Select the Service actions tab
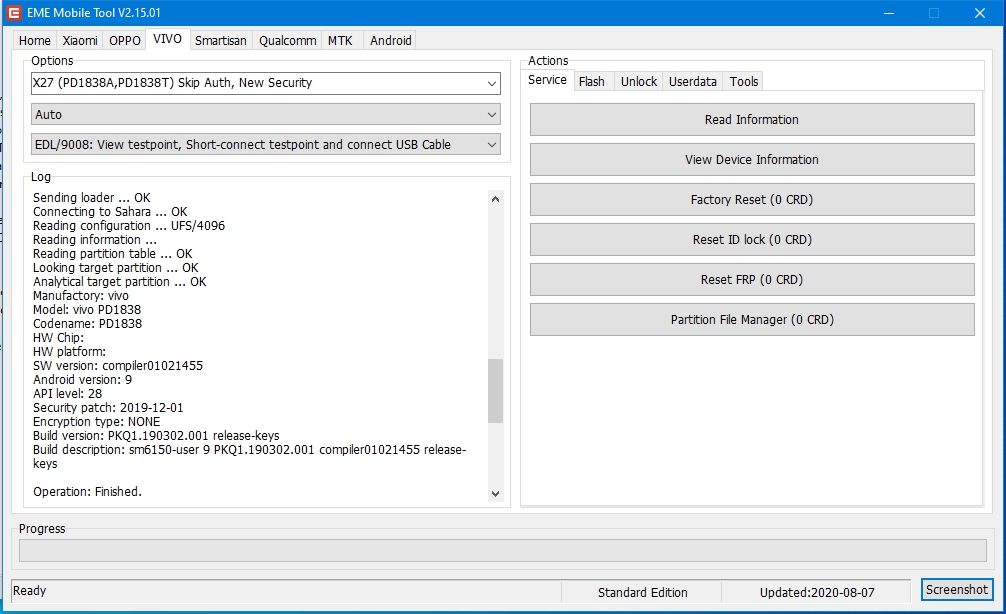Viewport: 1006px width, 614px height. pyautogui.click(x=547, y=80)
